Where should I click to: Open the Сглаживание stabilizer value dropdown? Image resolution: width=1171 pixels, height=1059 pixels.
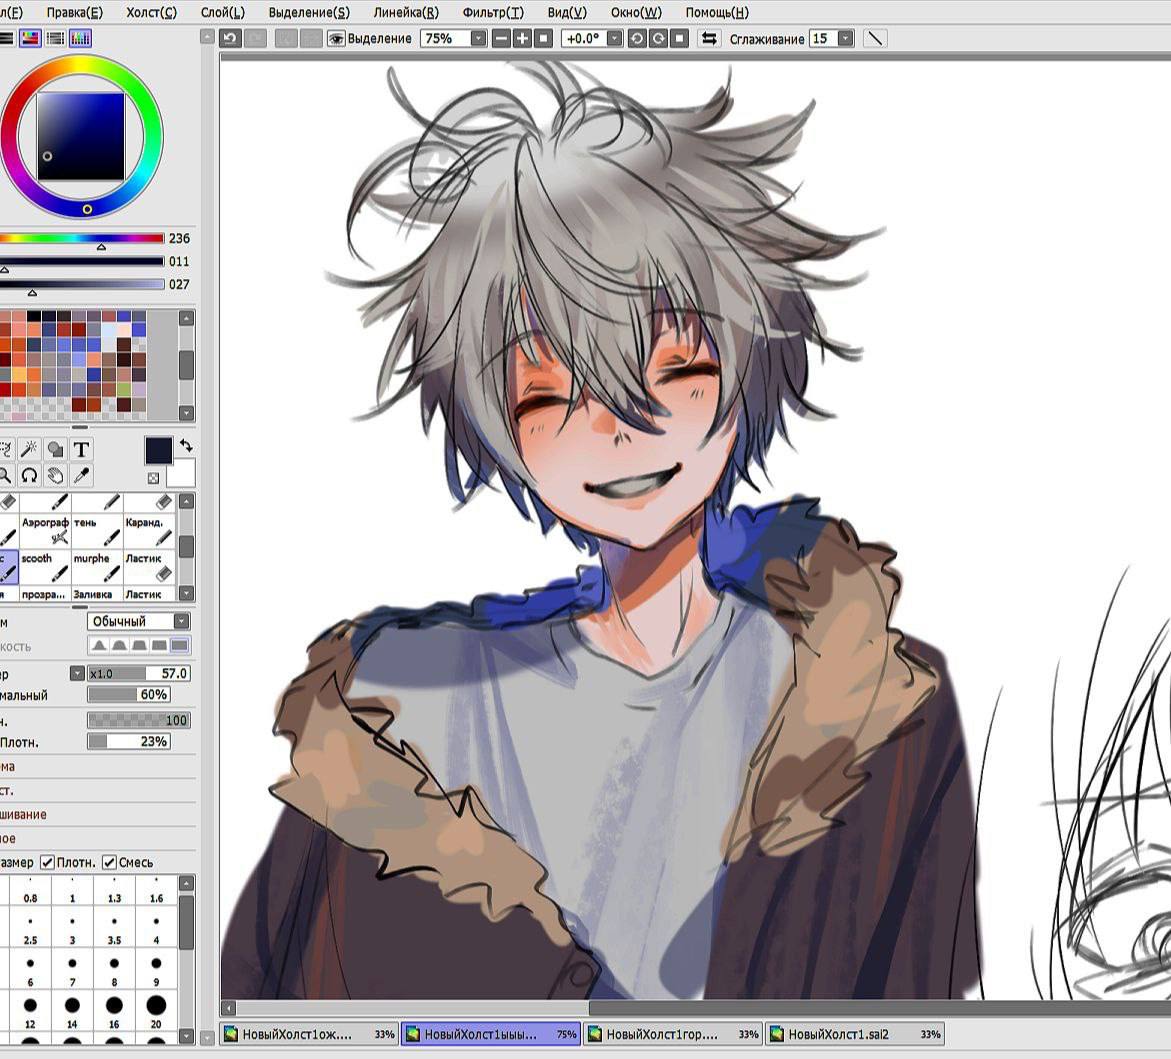point(846,38)
